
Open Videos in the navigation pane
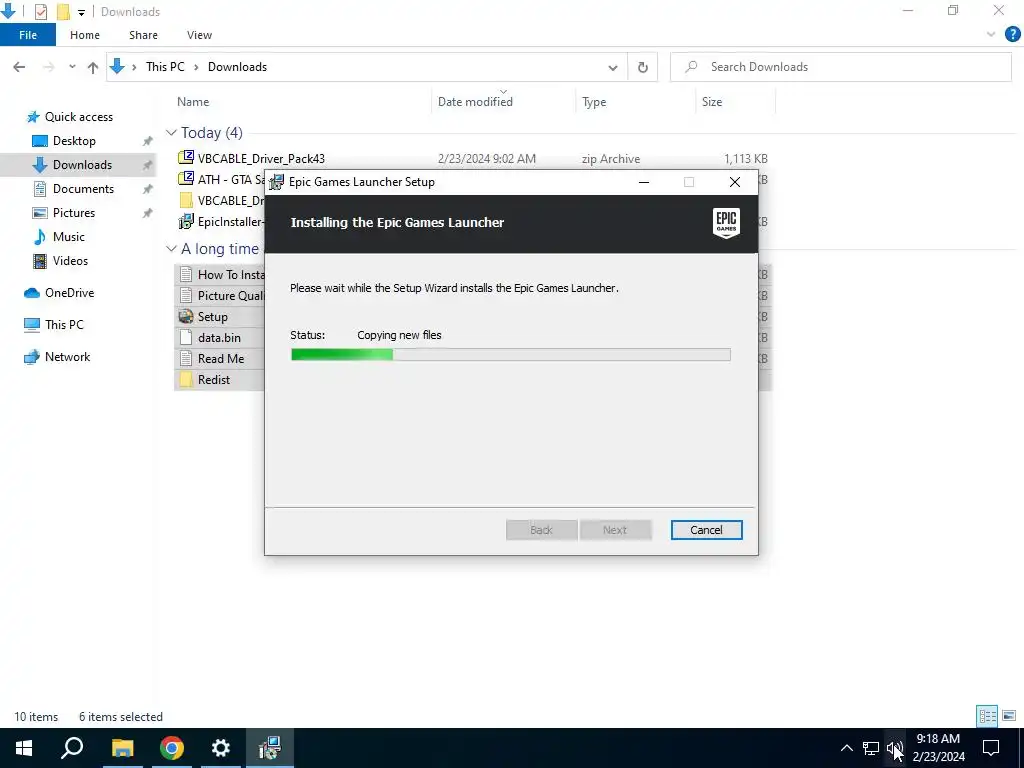70,261
